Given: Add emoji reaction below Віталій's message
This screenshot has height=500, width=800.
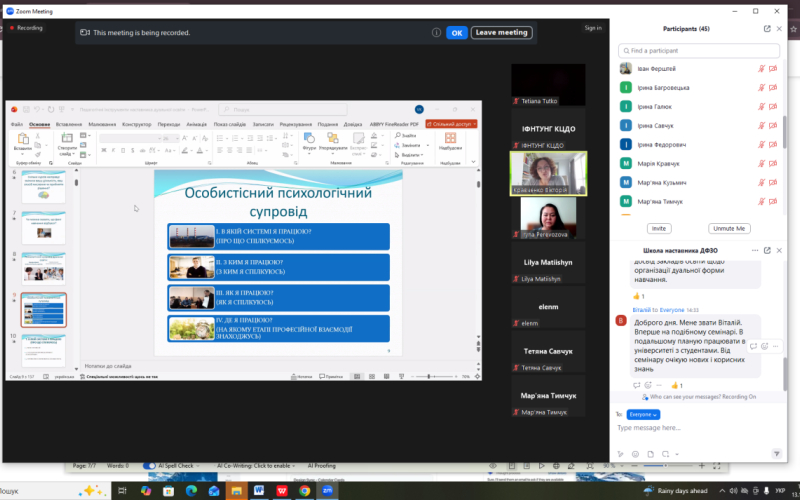Looking at the screenshot, I should (x=648, y=386).
